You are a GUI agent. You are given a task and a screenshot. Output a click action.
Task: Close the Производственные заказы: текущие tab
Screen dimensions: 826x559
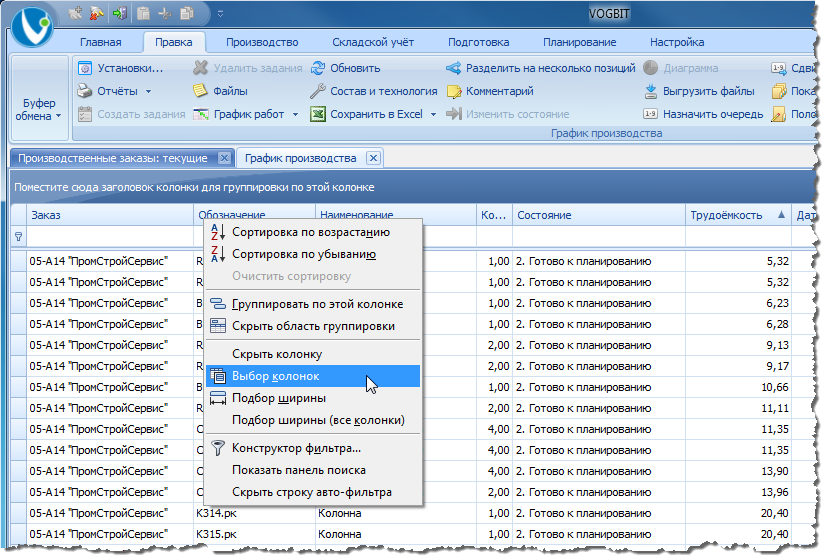coord(224,158)
